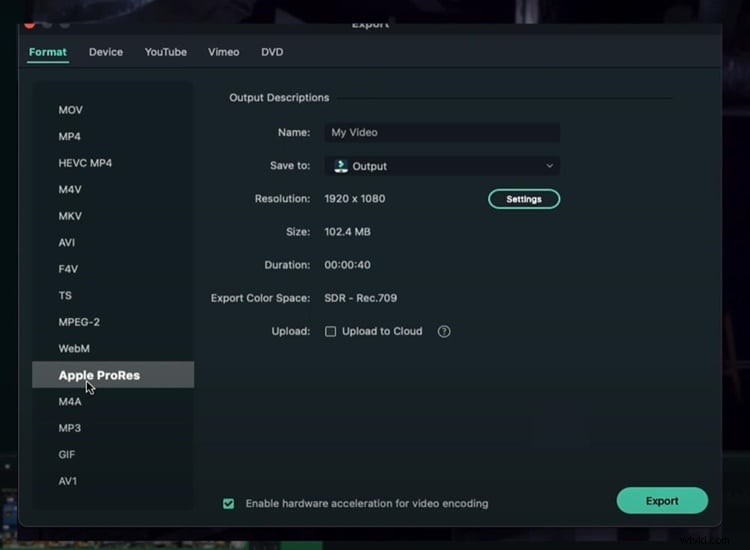Click the Name field containing My Video
Image resolution: width=750 pixels, height=550 pixels.
441,132
